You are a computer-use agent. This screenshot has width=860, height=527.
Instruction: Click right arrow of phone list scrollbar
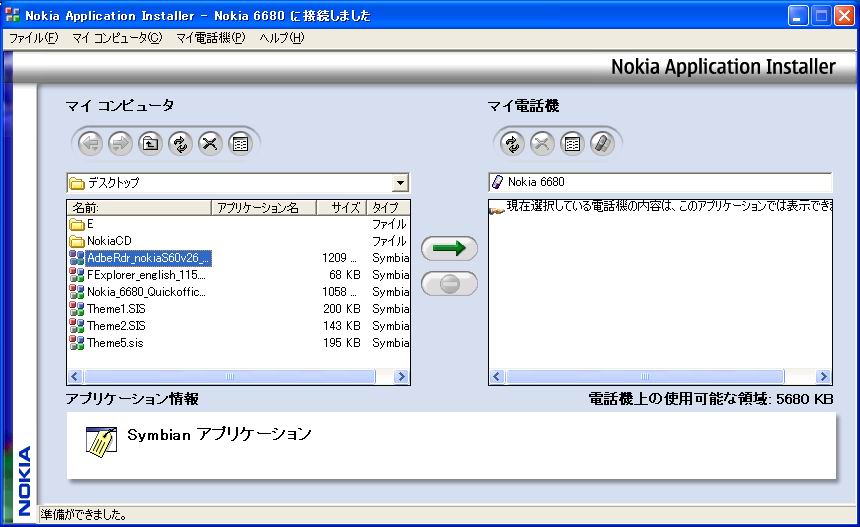[x=823, y=376]
